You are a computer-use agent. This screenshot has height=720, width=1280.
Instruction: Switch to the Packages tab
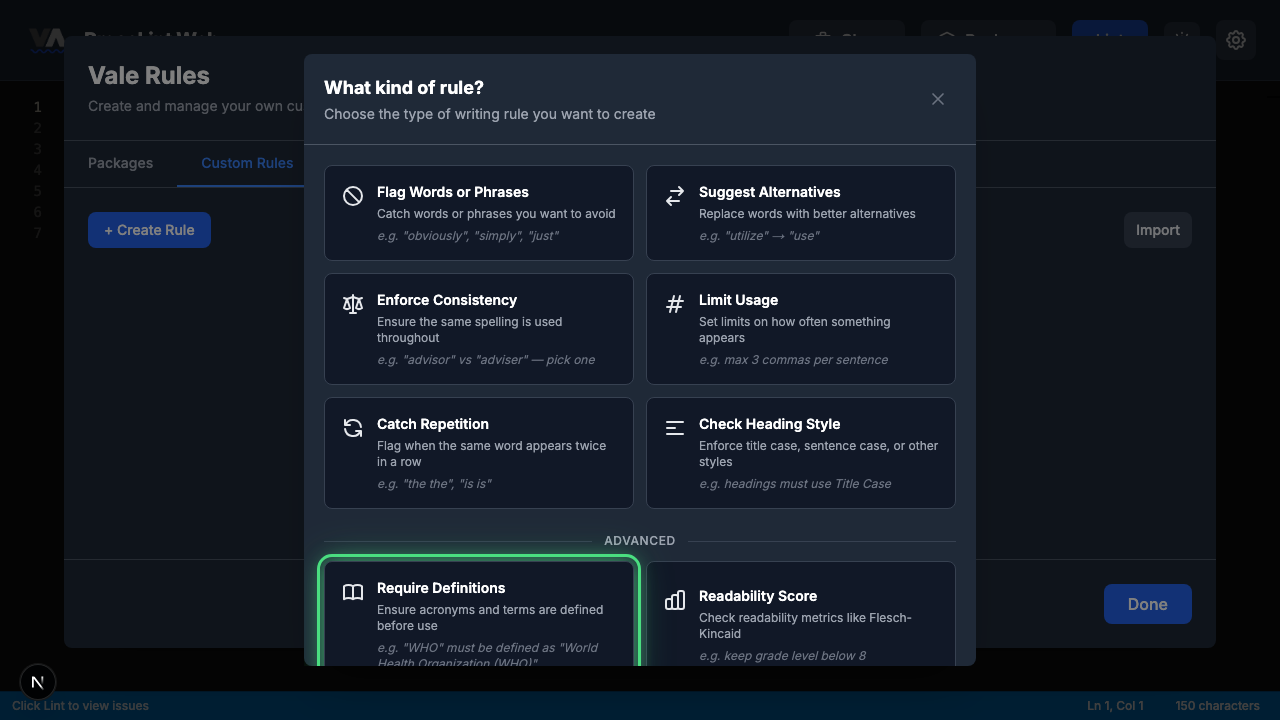120,163
